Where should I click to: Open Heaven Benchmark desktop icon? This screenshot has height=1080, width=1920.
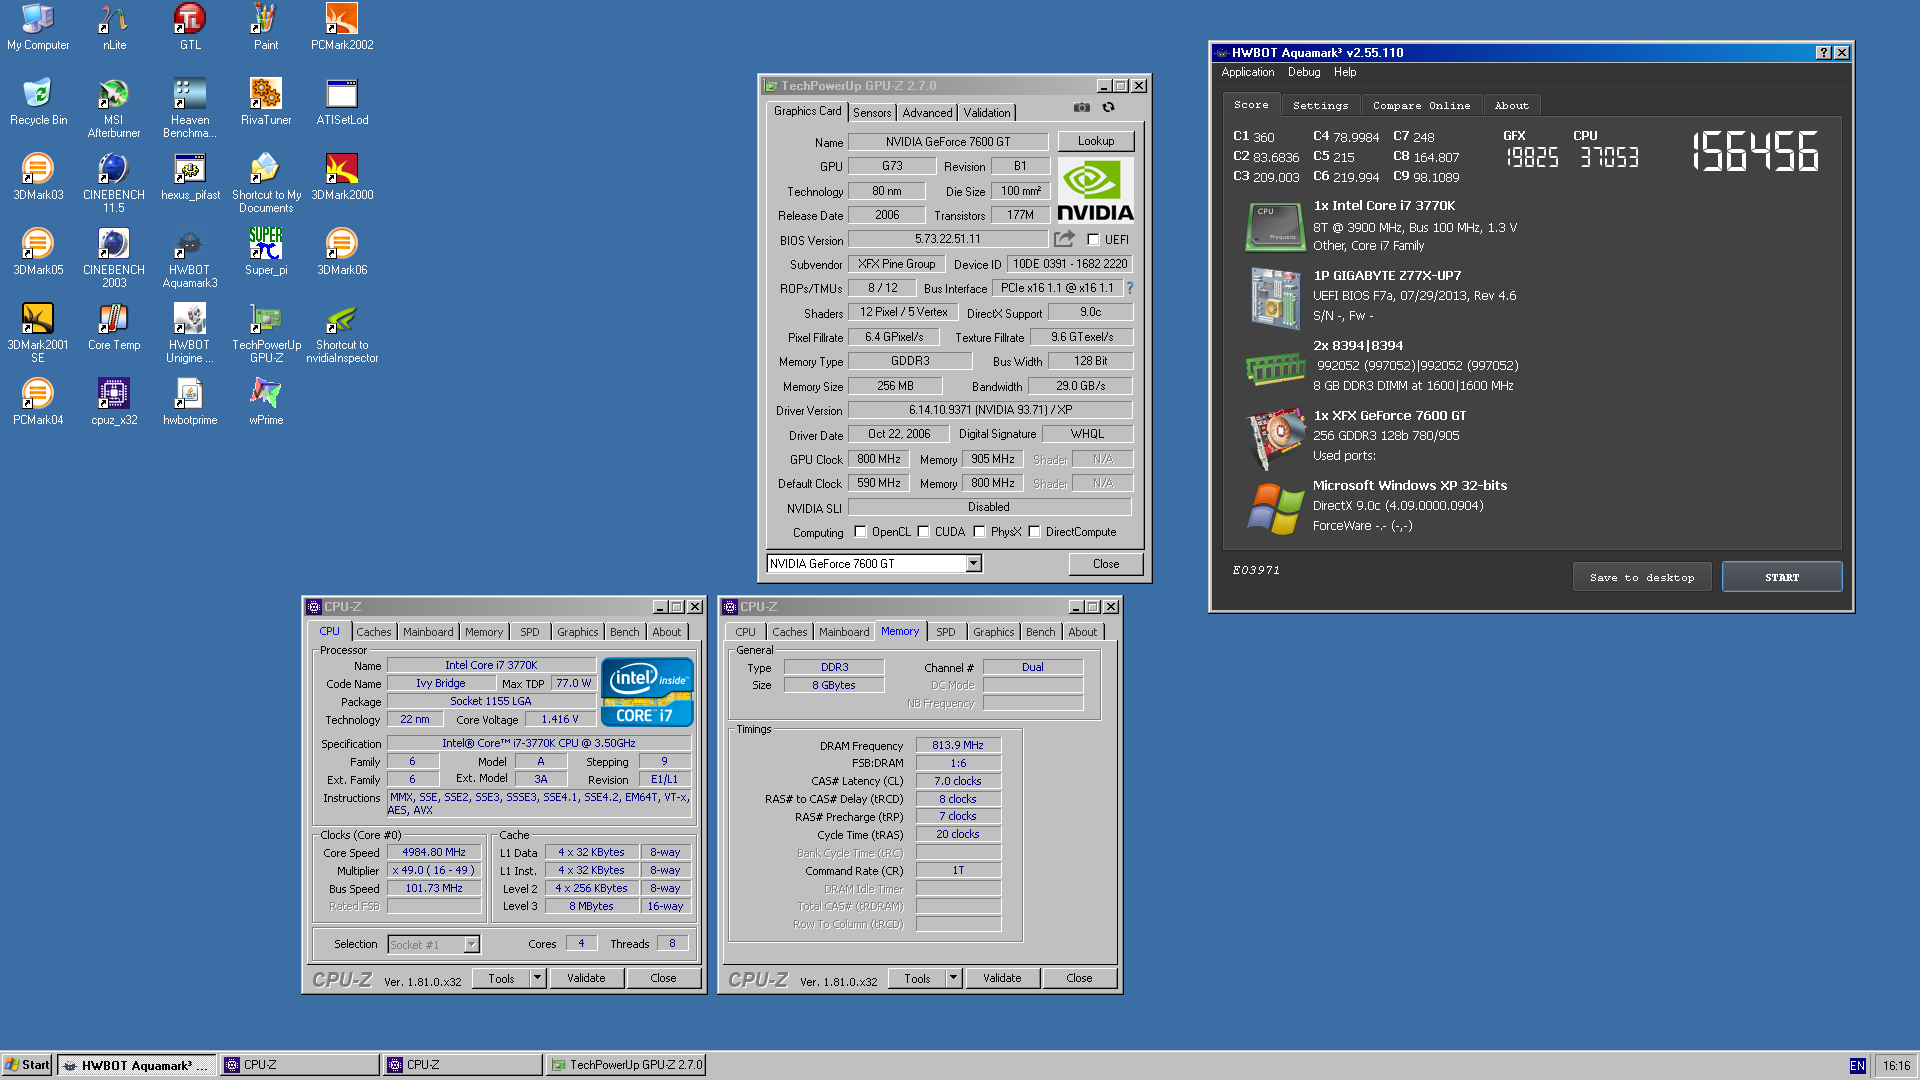pyautogui.click(x=190, y=108)
